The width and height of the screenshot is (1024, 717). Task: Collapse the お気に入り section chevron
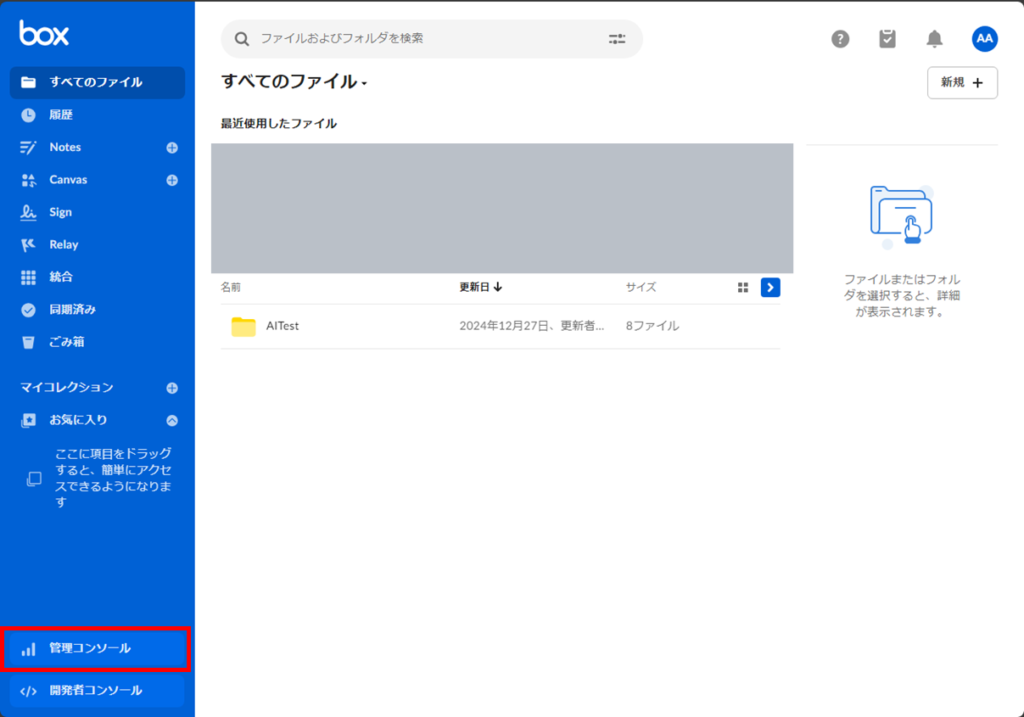point(172,420)
